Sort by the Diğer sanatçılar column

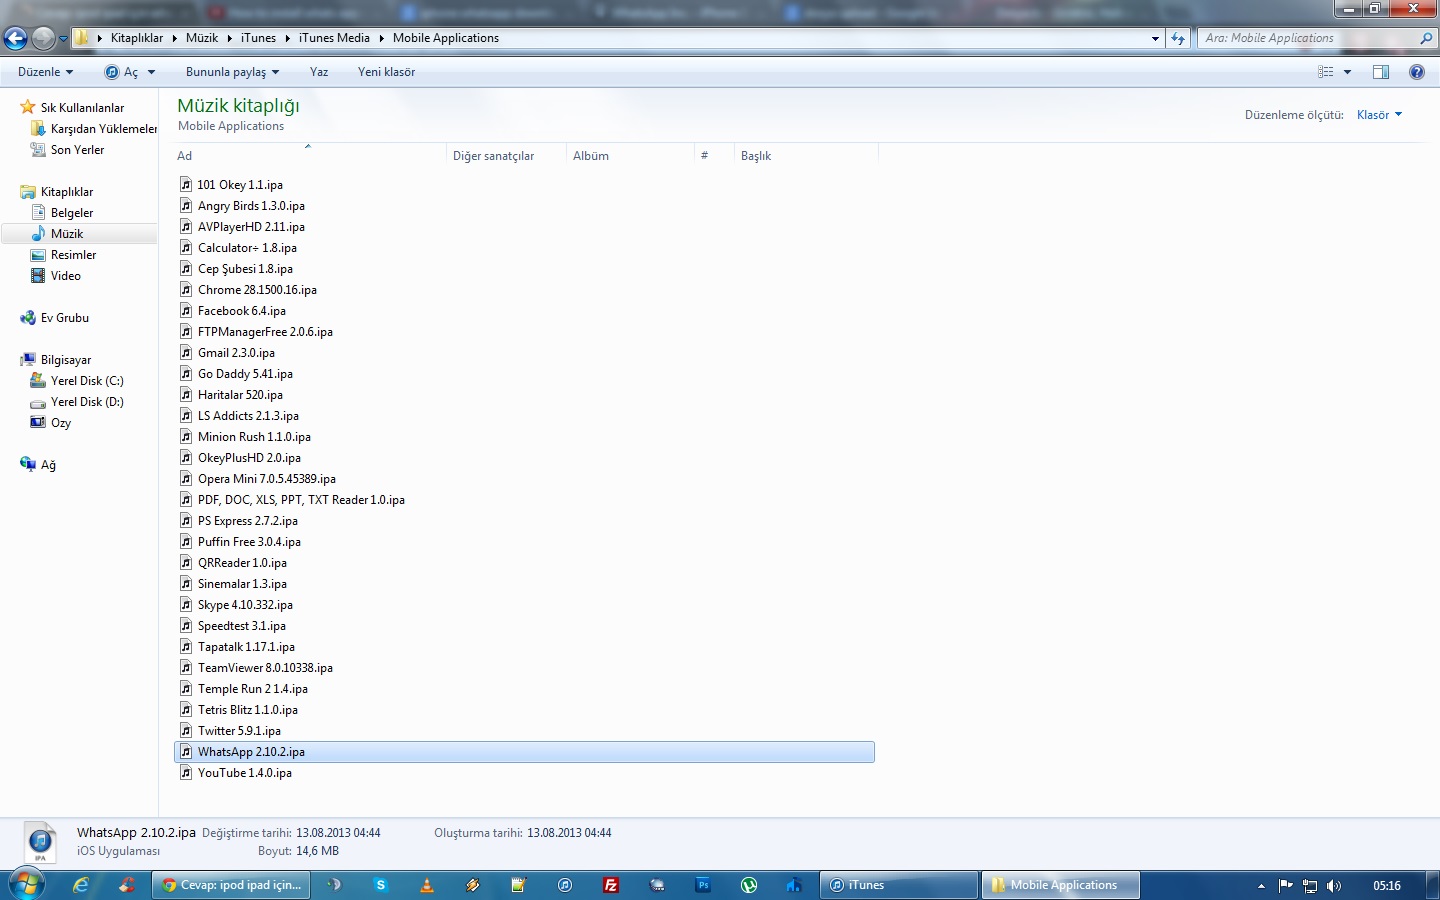(506, 156)
